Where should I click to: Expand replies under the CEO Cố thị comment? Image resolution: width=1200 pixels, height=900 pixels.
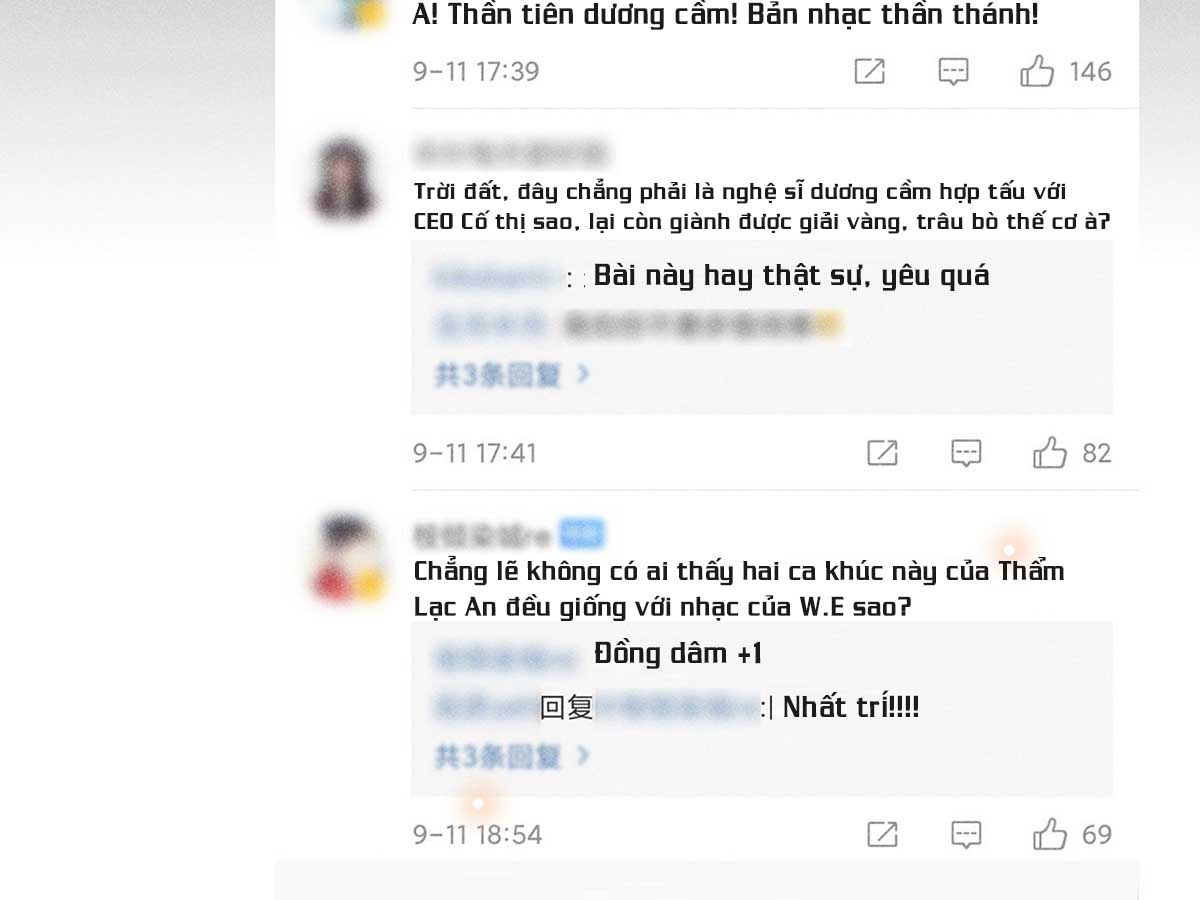coord(512,375)
